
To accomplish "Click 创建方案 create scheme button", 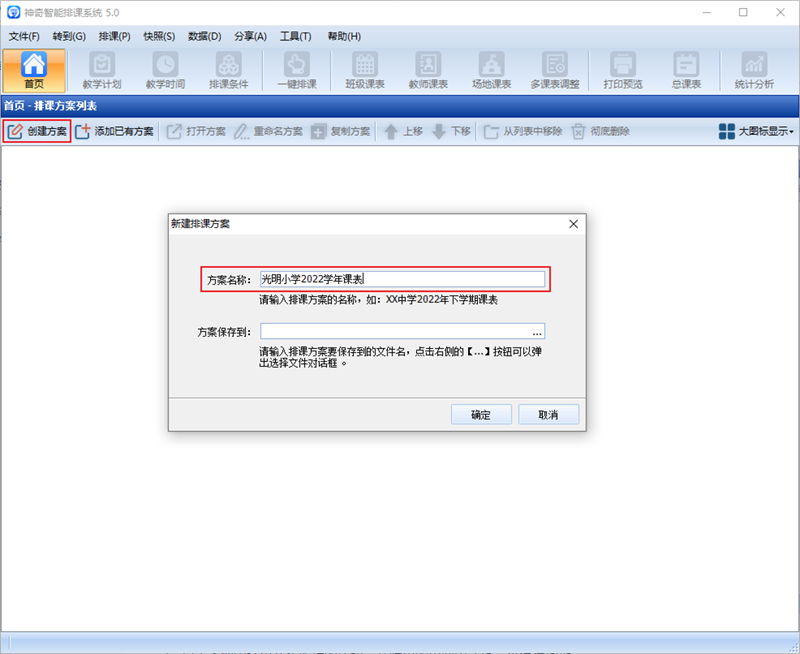I will click(x=37, y=131).
